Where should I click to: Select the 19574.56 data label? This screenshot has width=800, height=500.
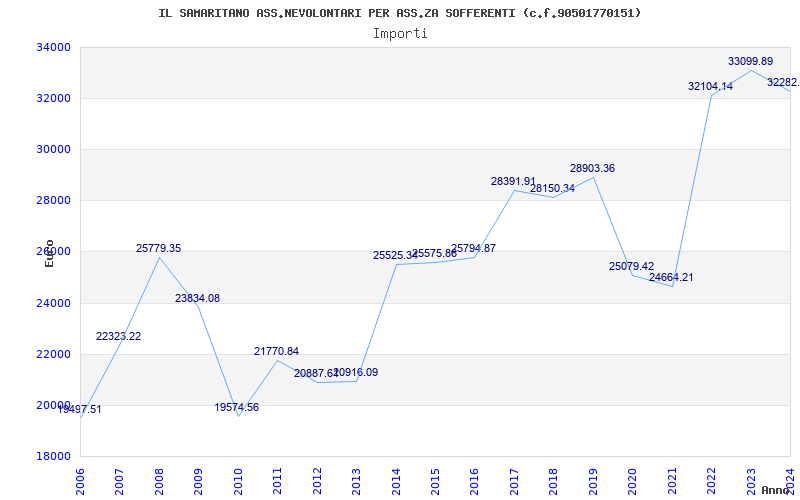click(x=237, y=408)
